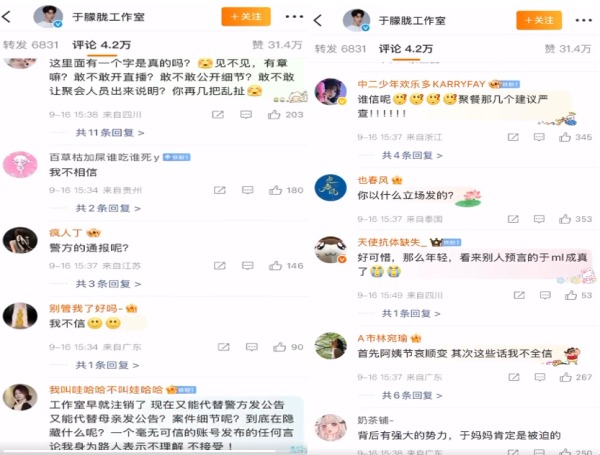Like 别管我了好吗 comment with 90 likes

279,347
